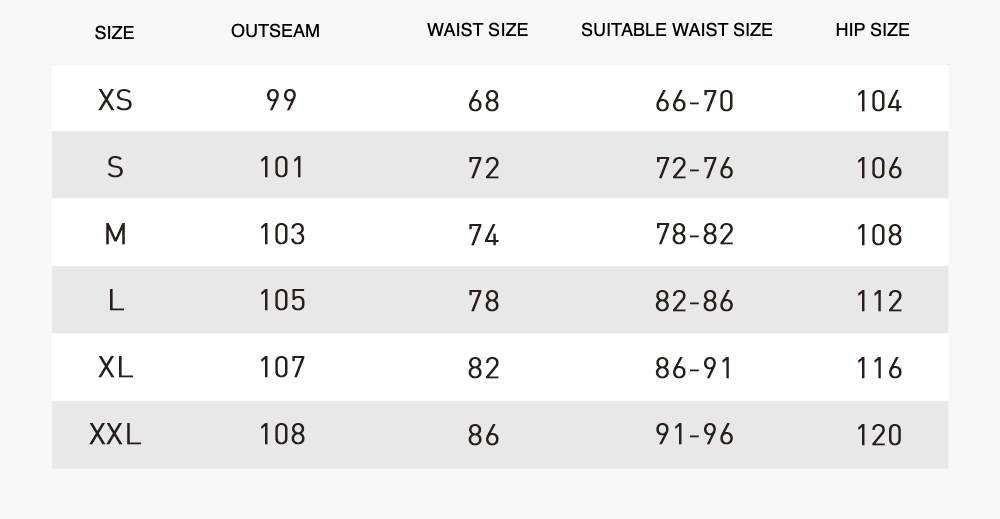Click waist size 68 in XS row
Viewport: 1000px width, 519px height.
[x=483, y=101]
